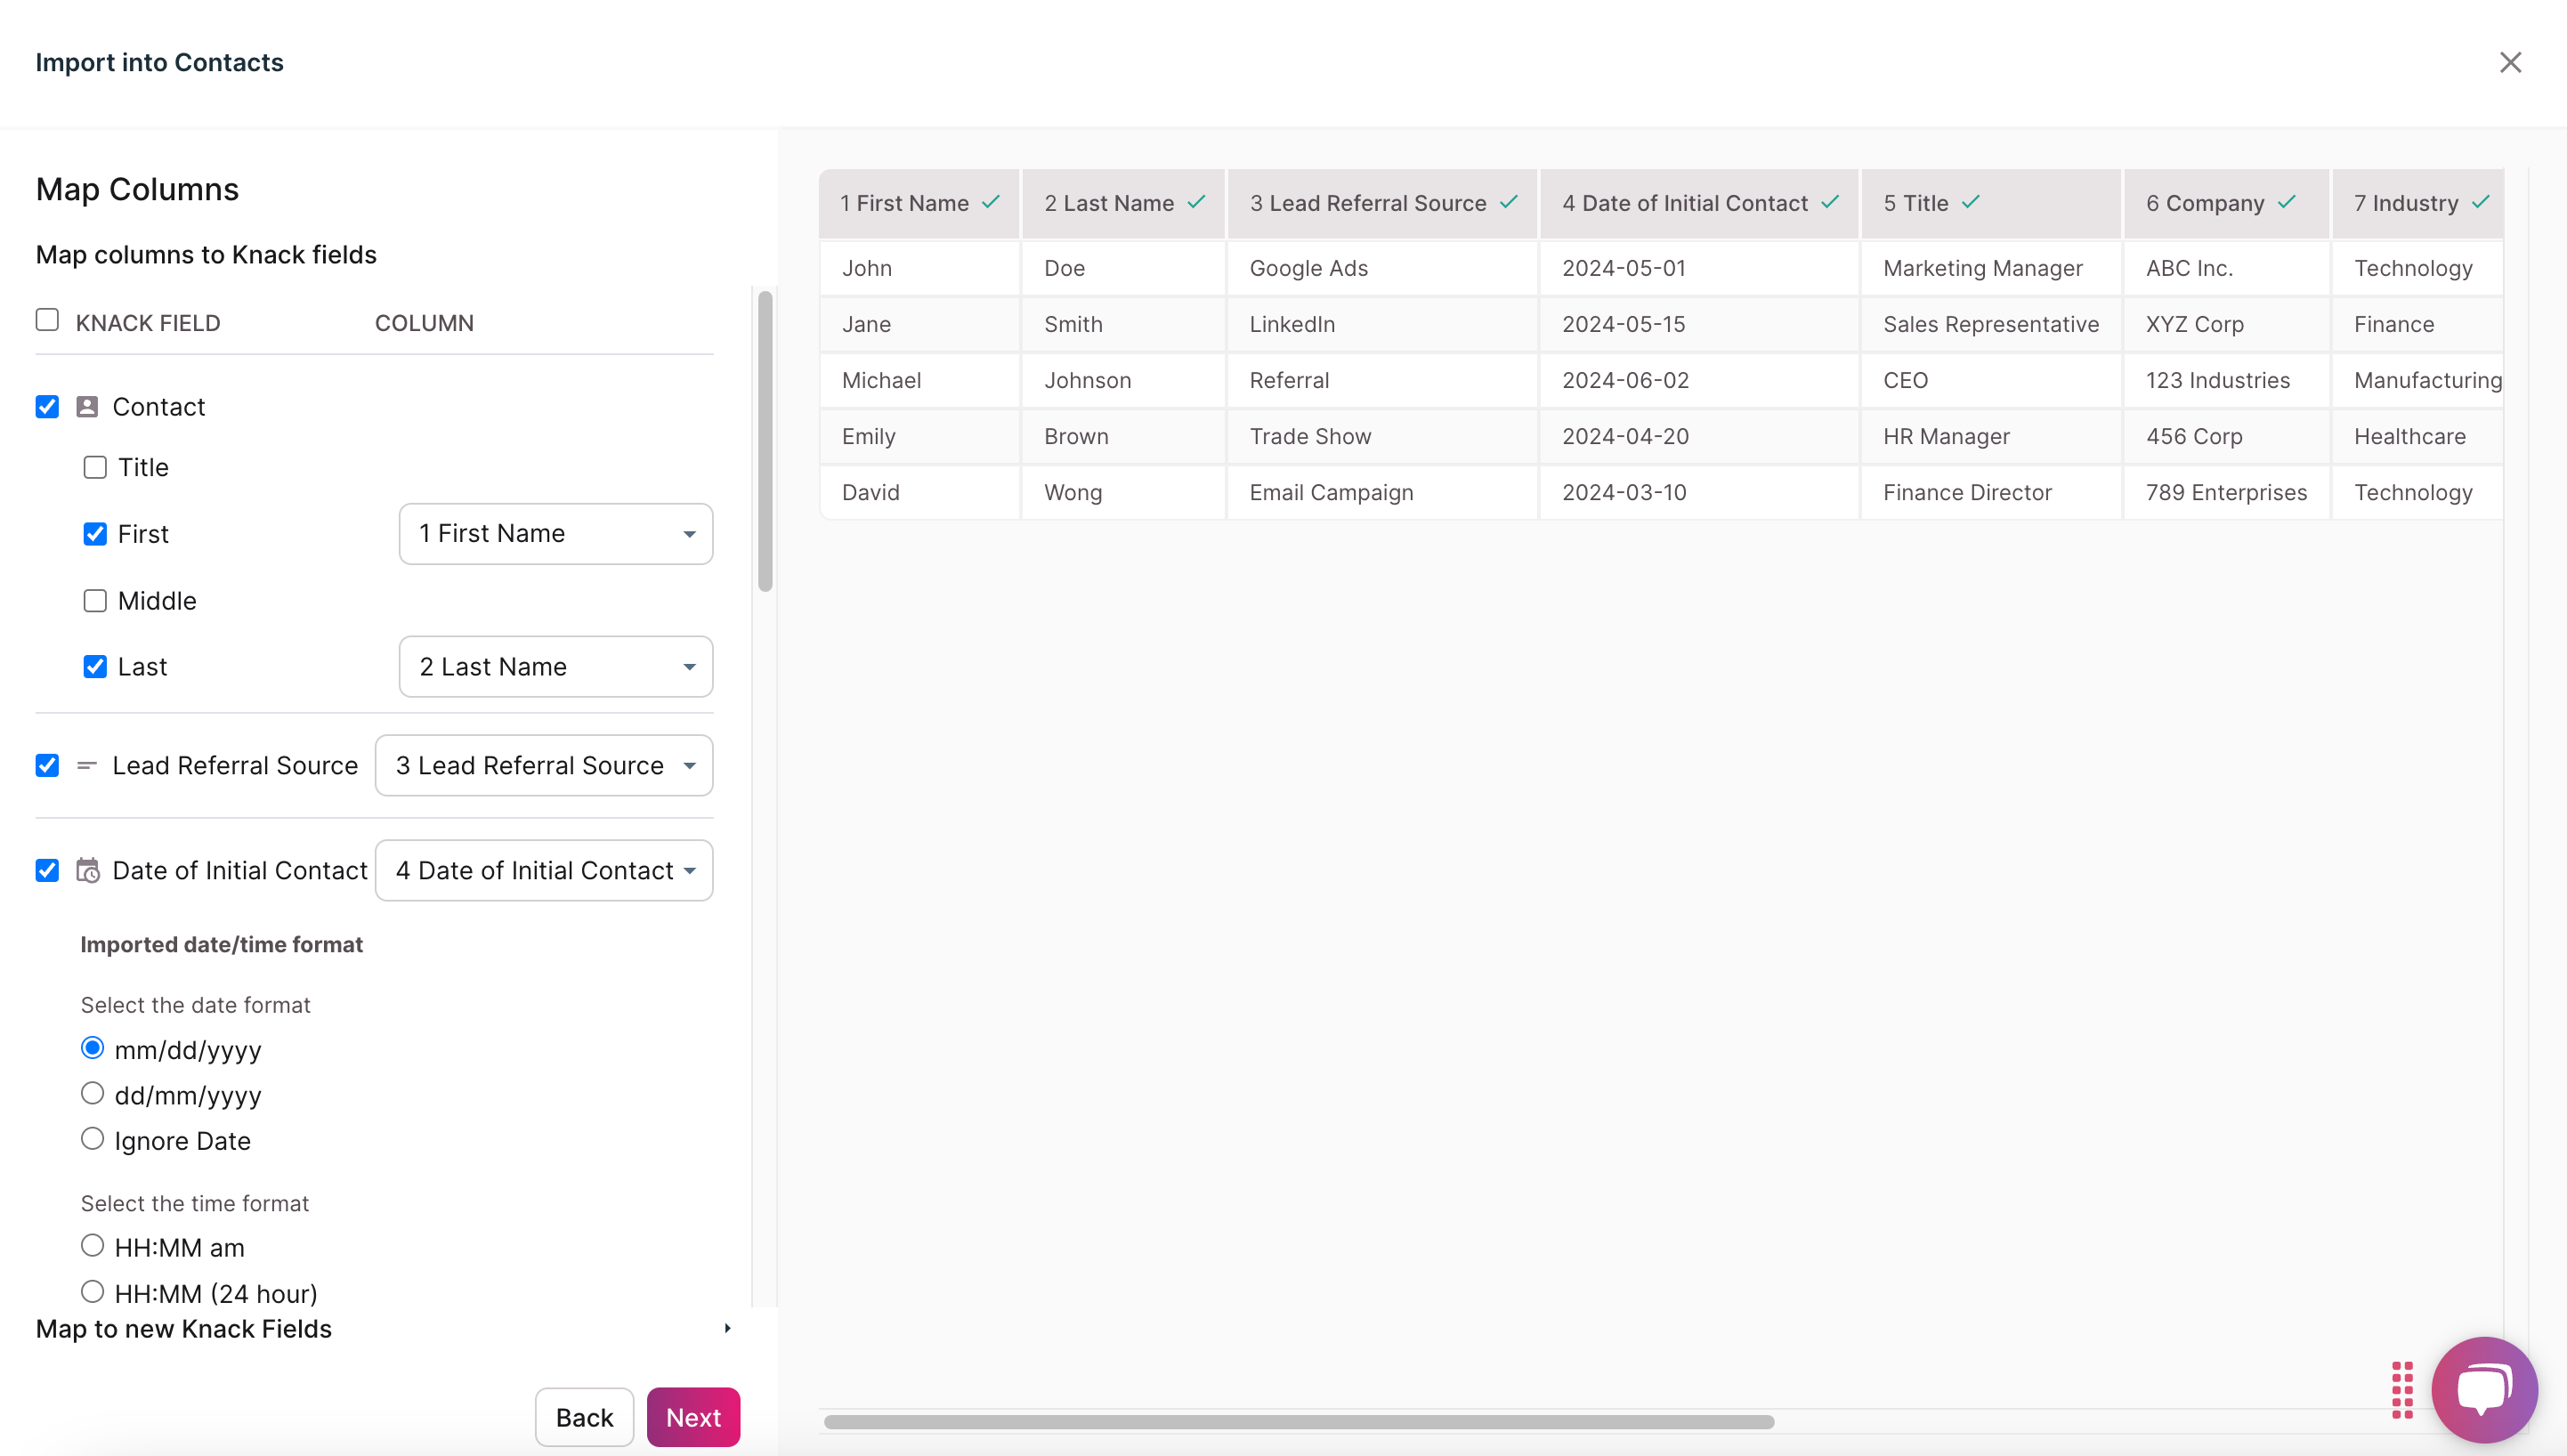
Task: Uncheck the Contact field checkbox
Action: click(47, 406)
